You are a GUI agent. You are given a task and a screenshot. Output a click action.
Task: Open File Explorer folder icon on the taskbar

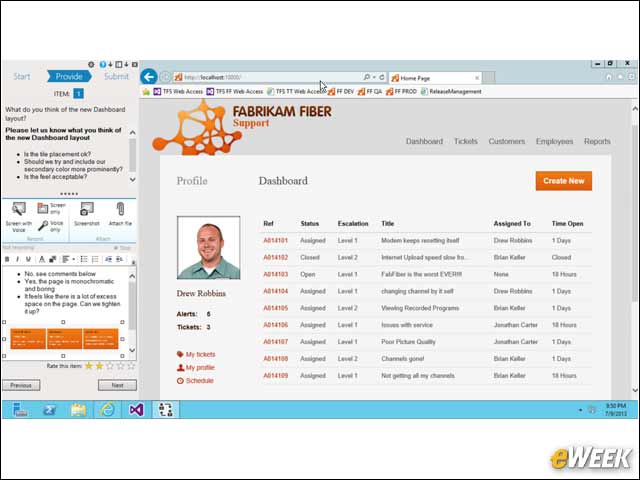(78, 409)
